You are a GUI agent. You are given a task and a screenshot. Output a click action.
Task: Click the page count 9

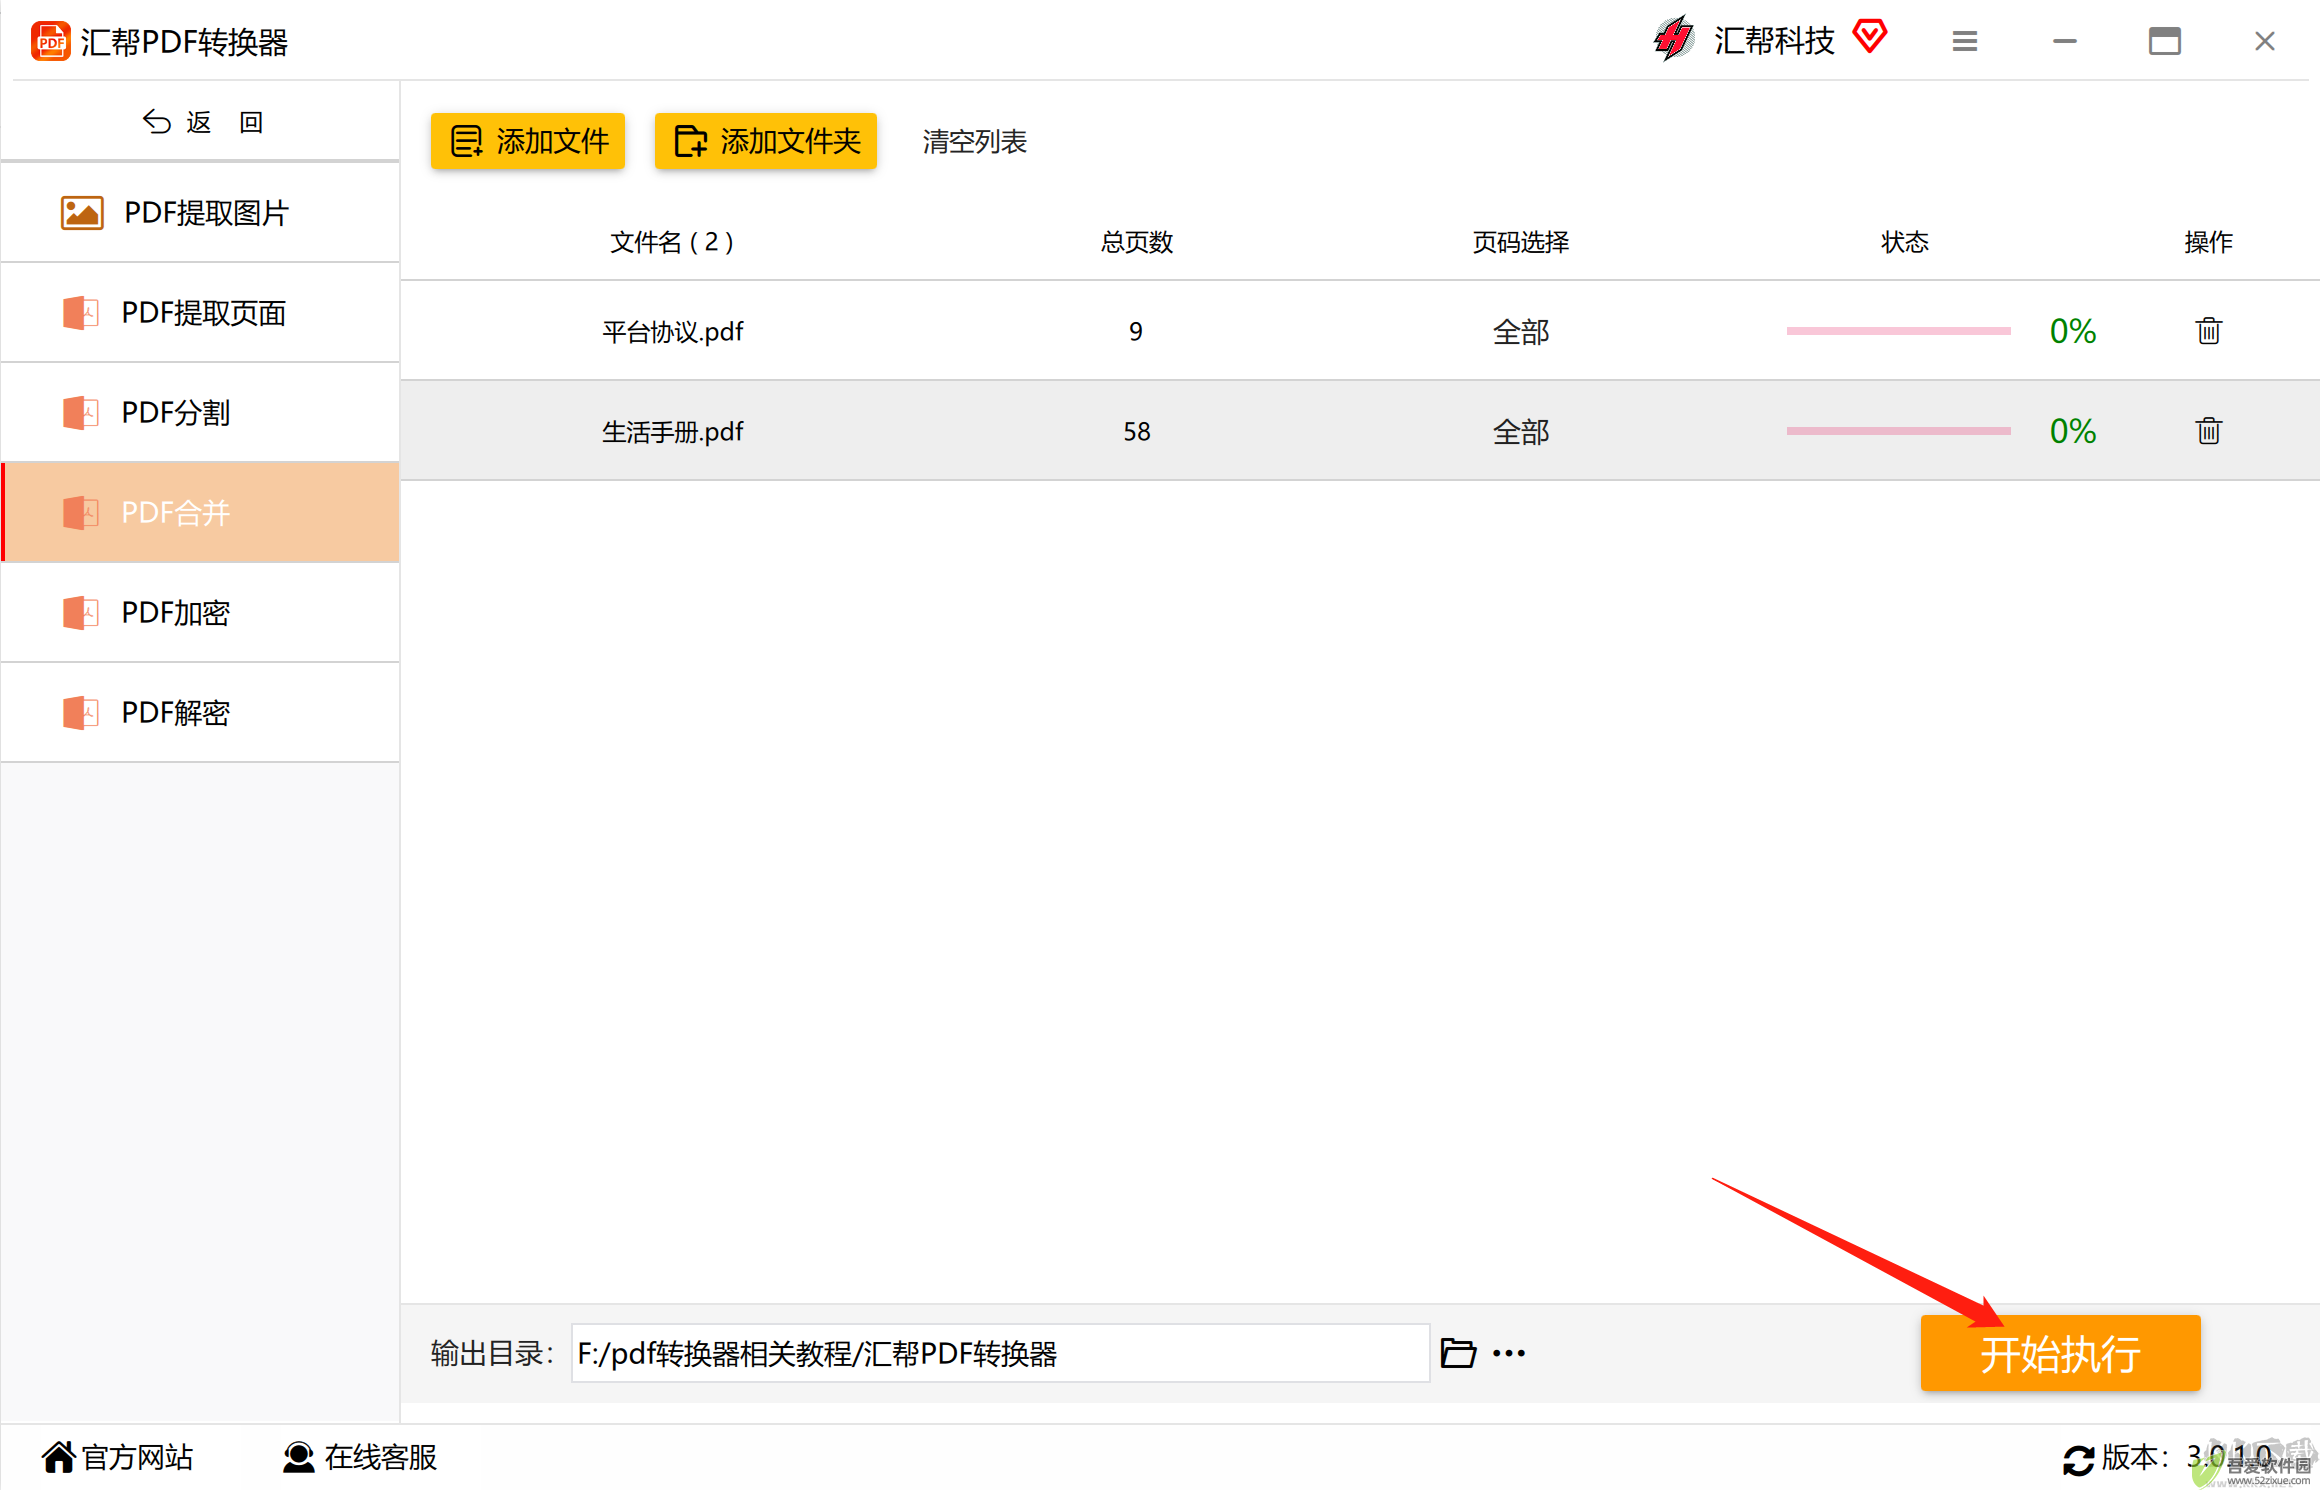coord(1136,332)
